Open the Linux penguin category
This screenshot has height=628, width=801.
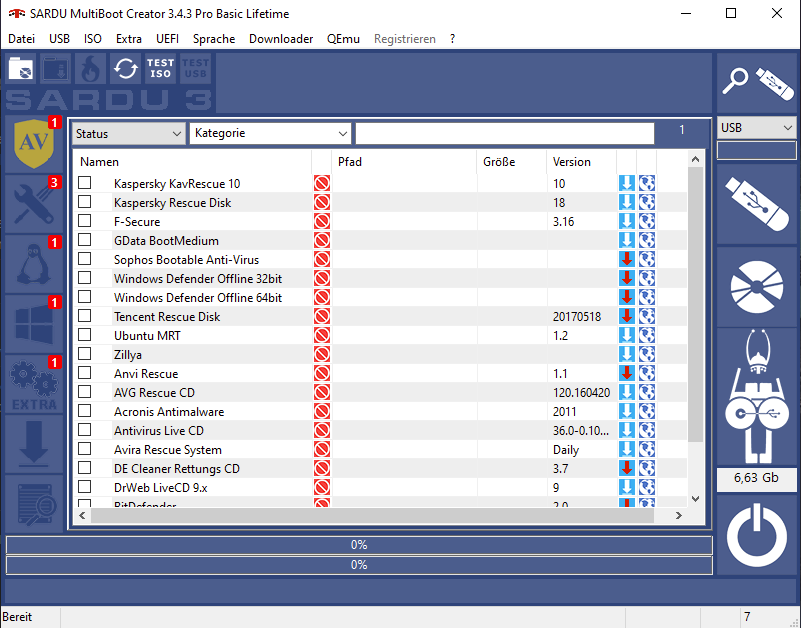click(x=34, y=264)
